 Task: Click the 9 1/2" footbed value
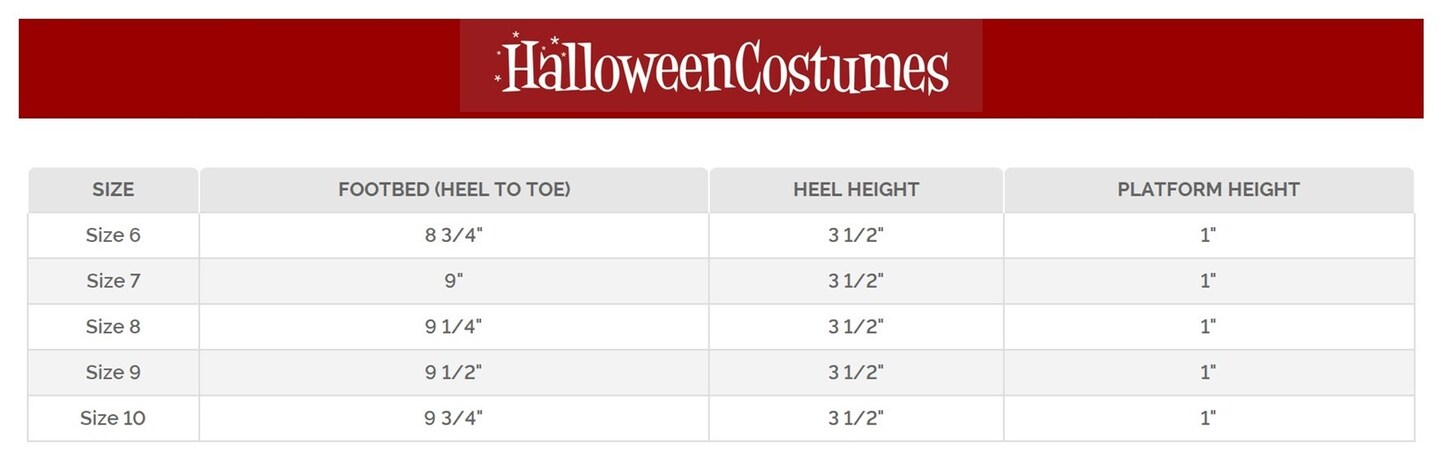coord(454,372)
